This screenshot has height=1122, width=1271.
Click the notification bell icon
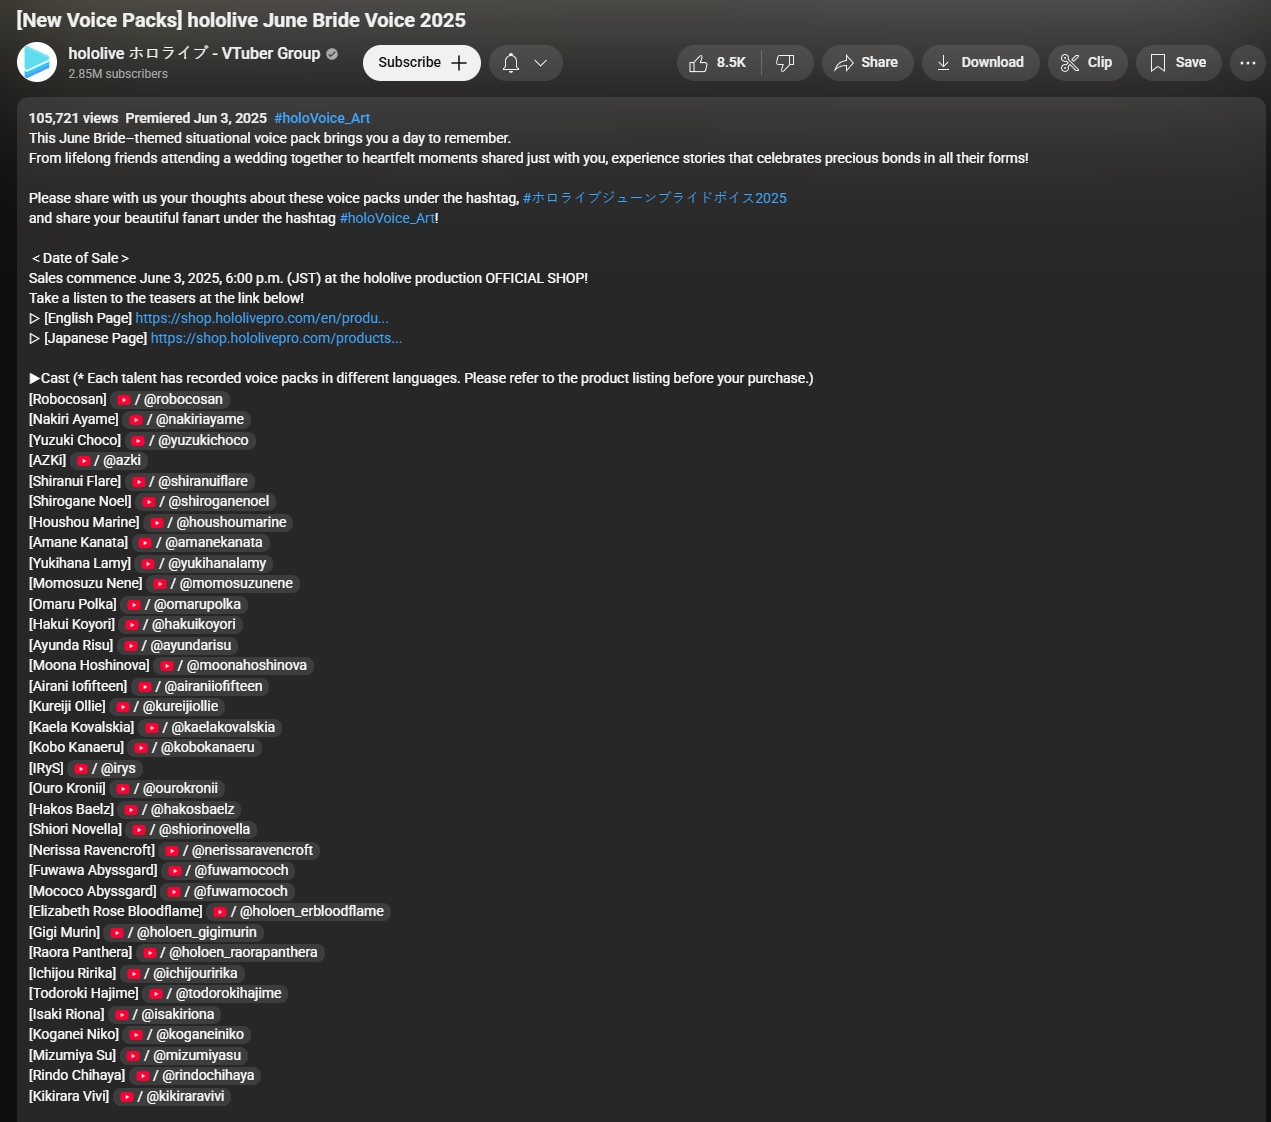coord(511,63)
